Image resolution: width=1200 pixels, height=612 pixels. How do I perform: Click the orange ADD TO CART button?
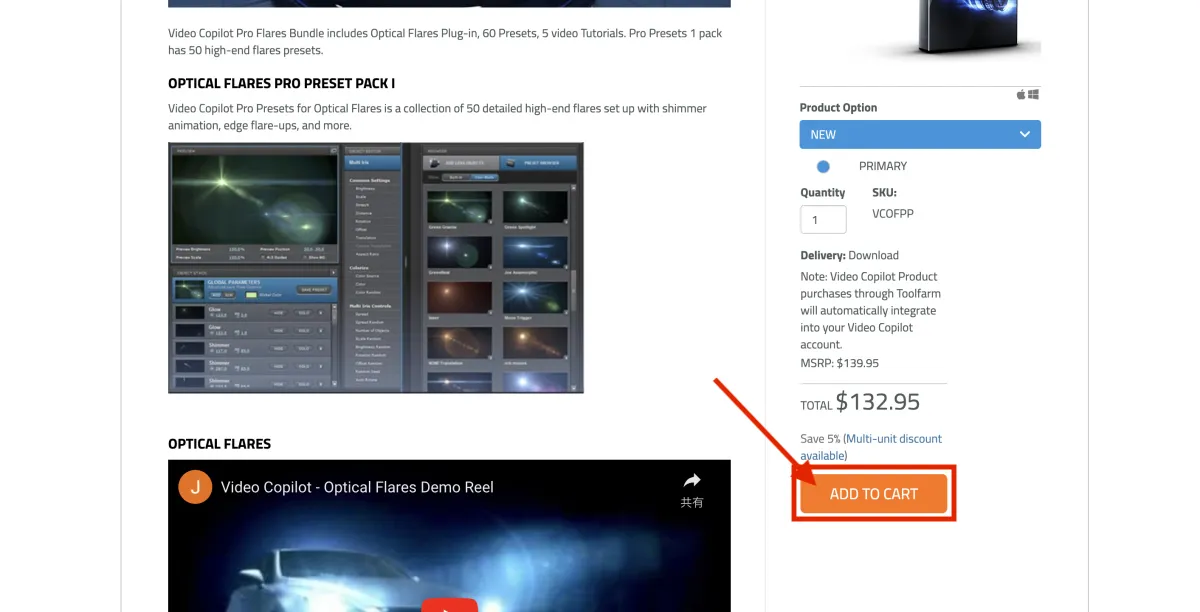click(x=873, y=494)
